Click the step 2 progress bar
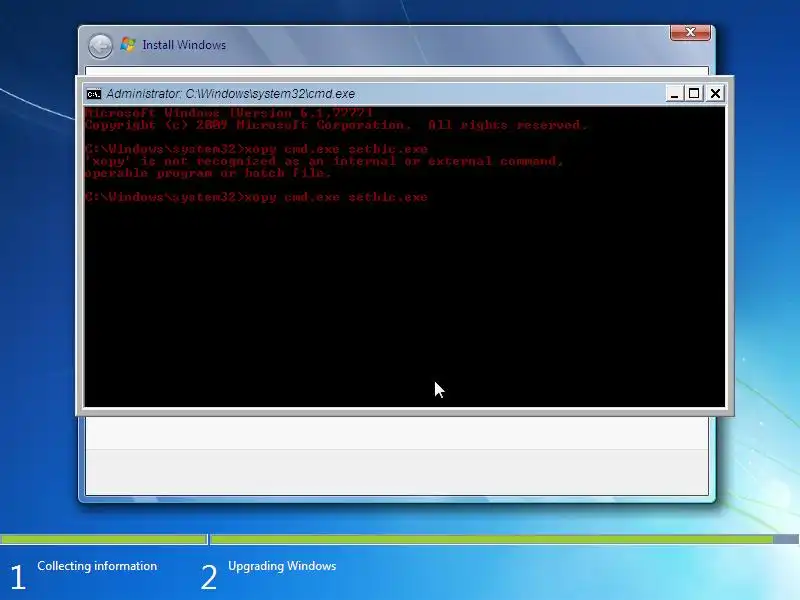 [505, 539]
